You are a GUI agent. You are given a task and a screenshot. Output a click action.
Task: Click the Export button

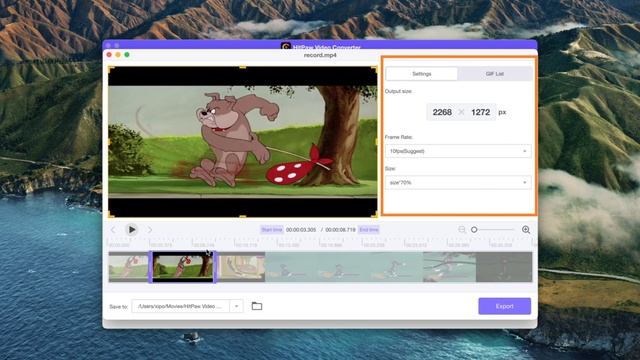(x=504, y=306)
